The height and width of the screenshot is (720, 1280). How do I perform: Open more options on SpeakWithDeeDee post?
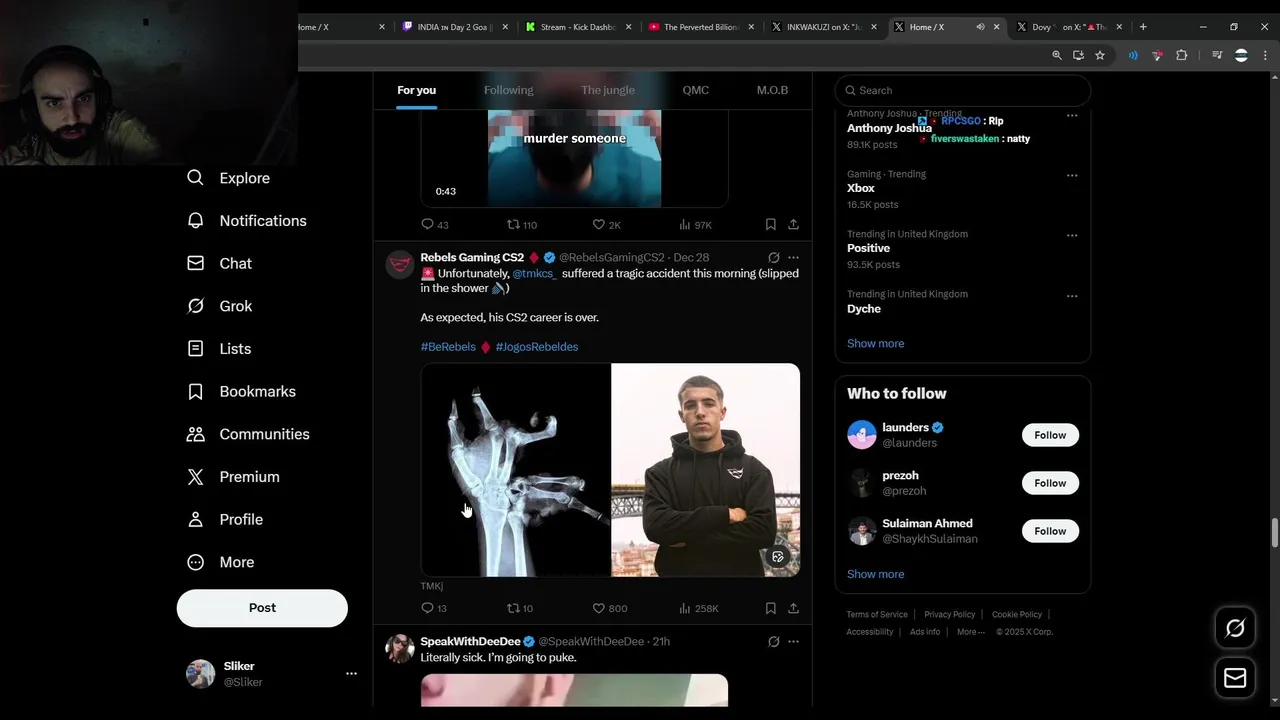point(793,641)
